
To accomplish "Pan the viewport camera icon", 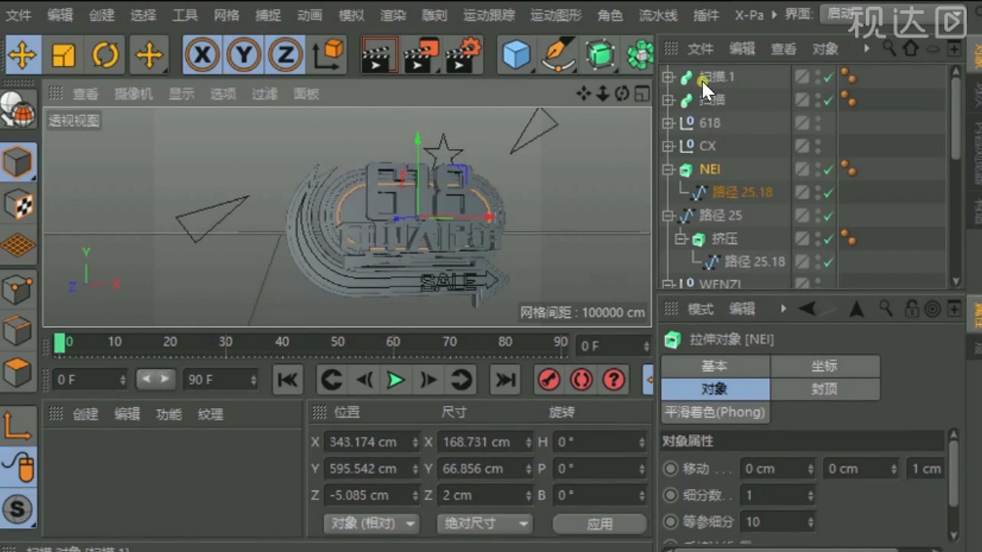I will click(x=584, y=94).
